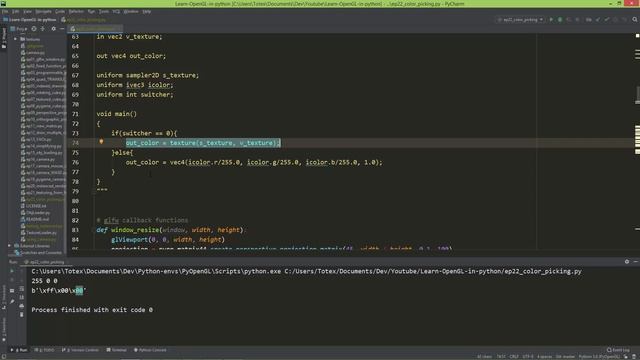640x360 pixels.
Task: Open the File menu
Action: (x=5, y=11)
